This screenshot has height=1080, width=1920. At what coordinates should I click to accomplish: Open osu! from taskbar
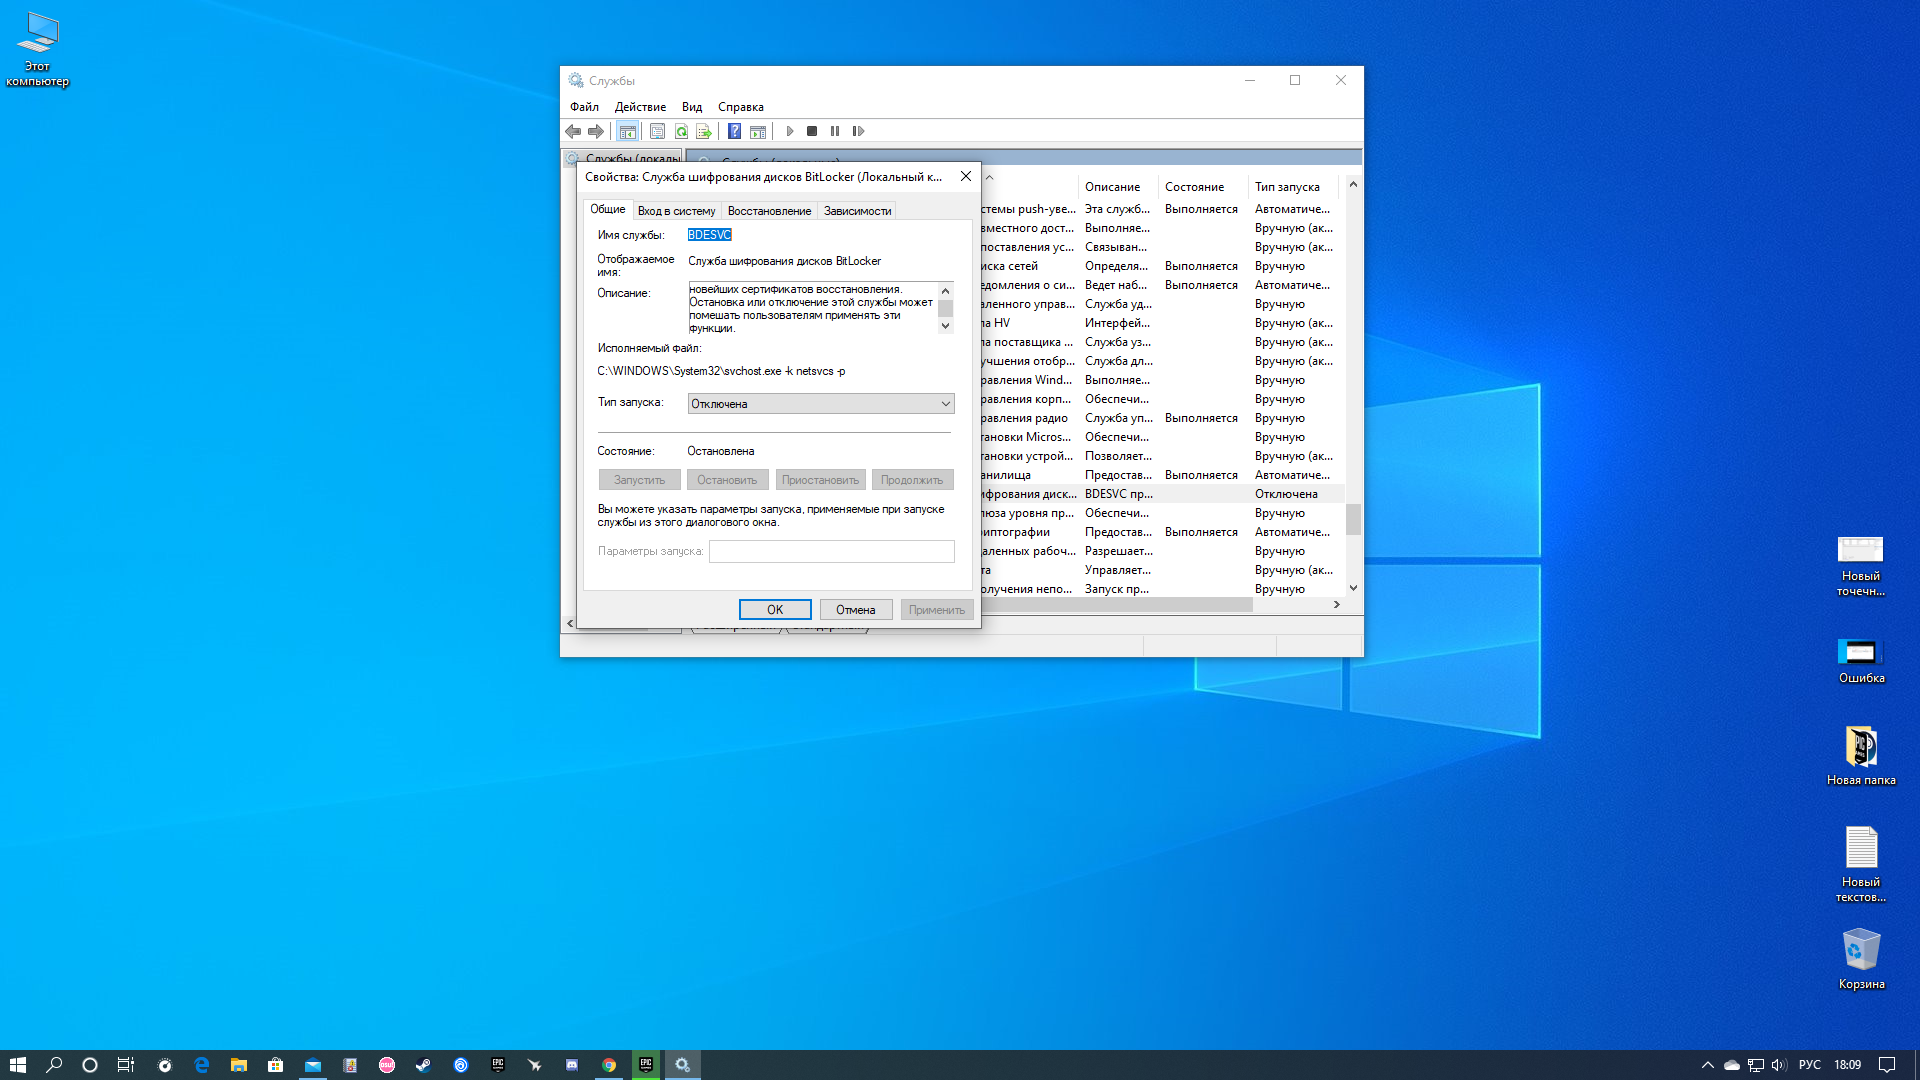pos(386,1065)
